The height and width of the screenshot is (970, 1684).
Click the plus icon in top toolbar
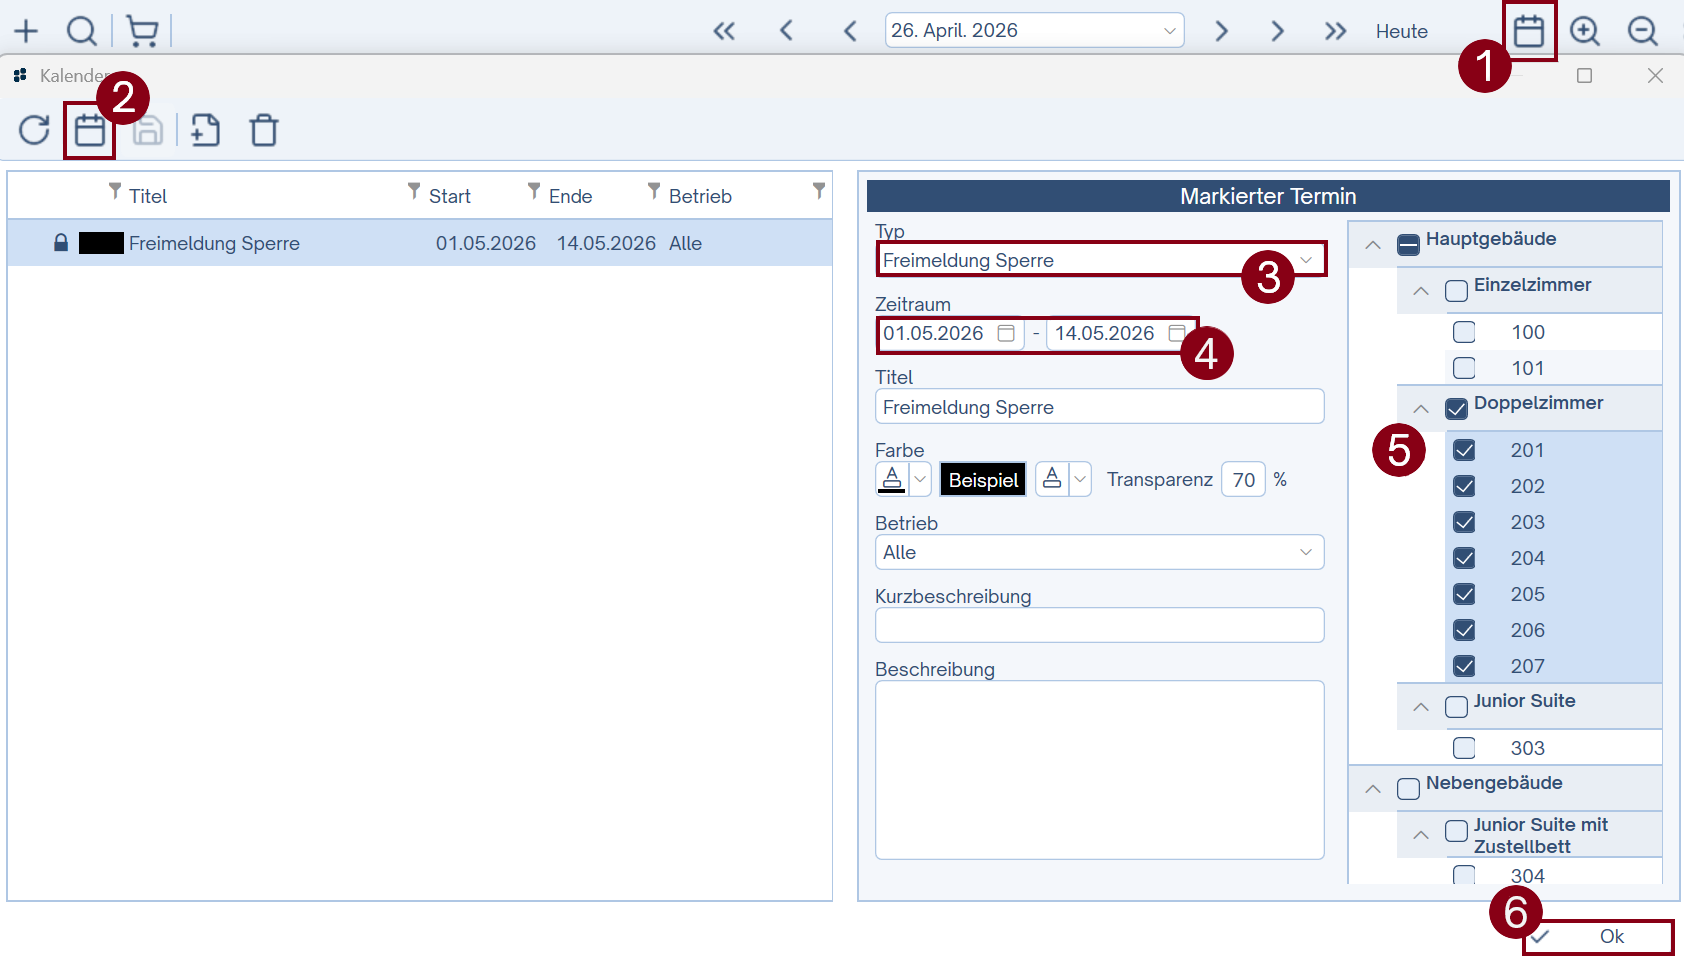coord(26,31)
